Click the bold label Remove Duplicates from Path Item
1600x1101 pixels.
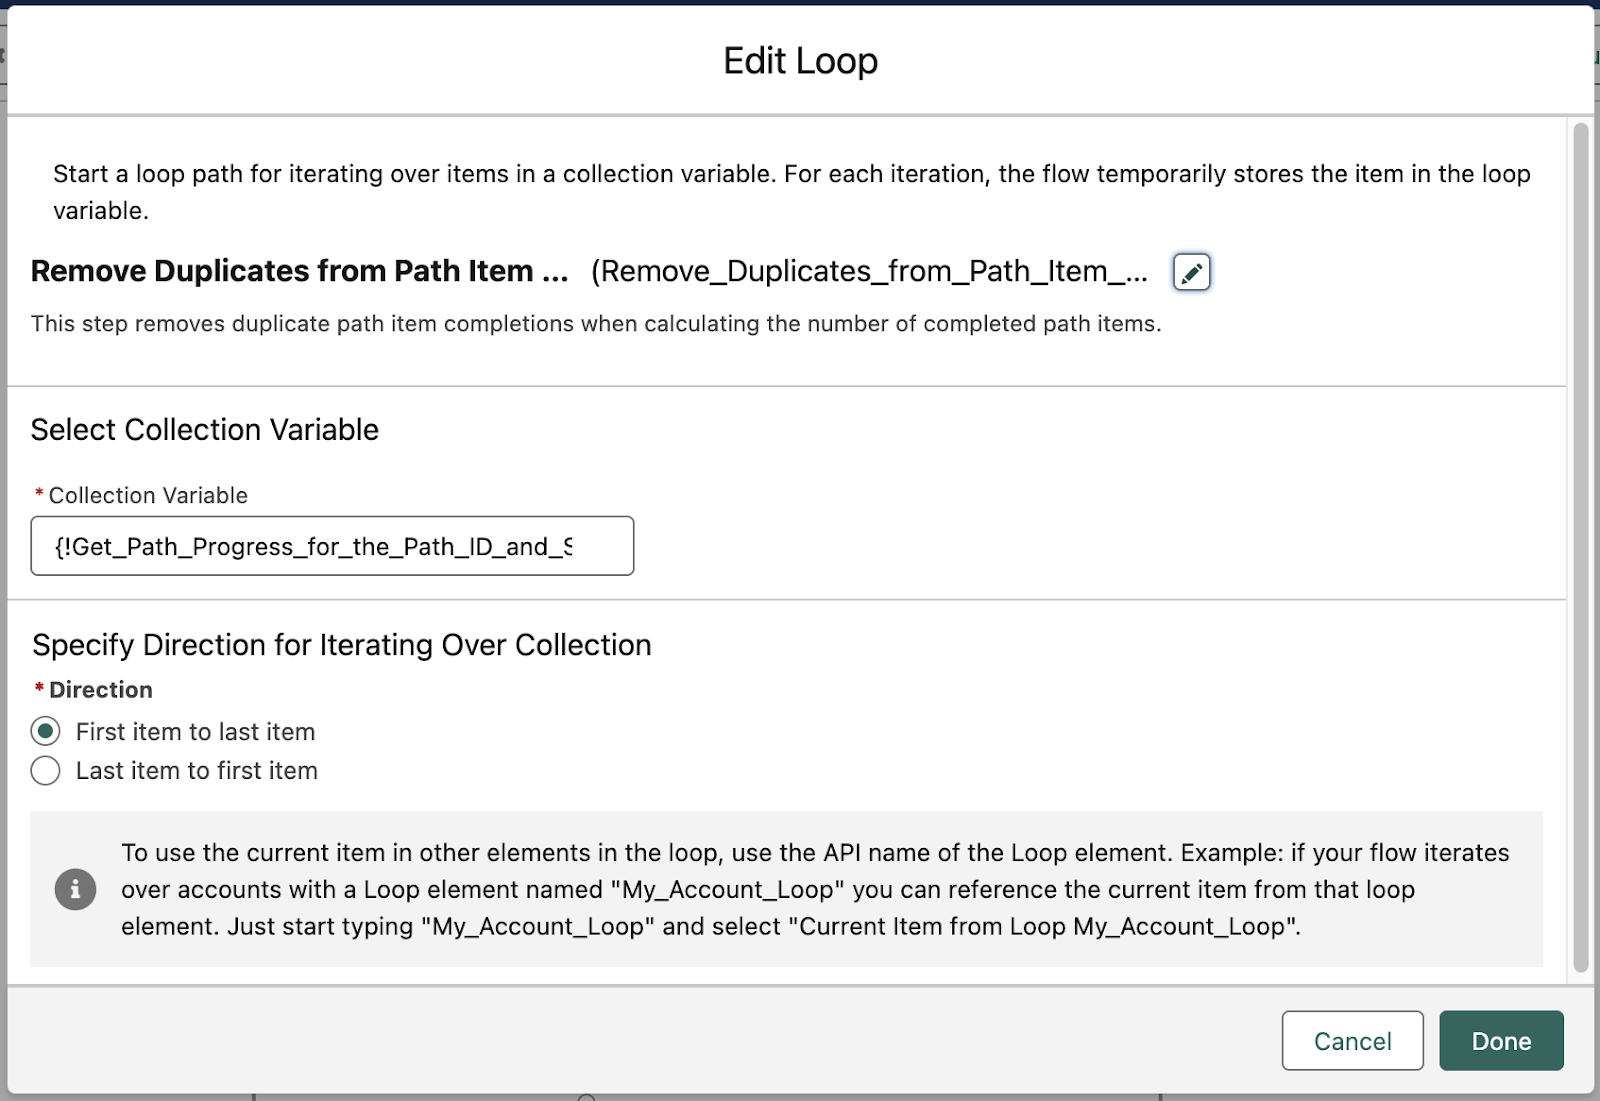pos(299,271)
